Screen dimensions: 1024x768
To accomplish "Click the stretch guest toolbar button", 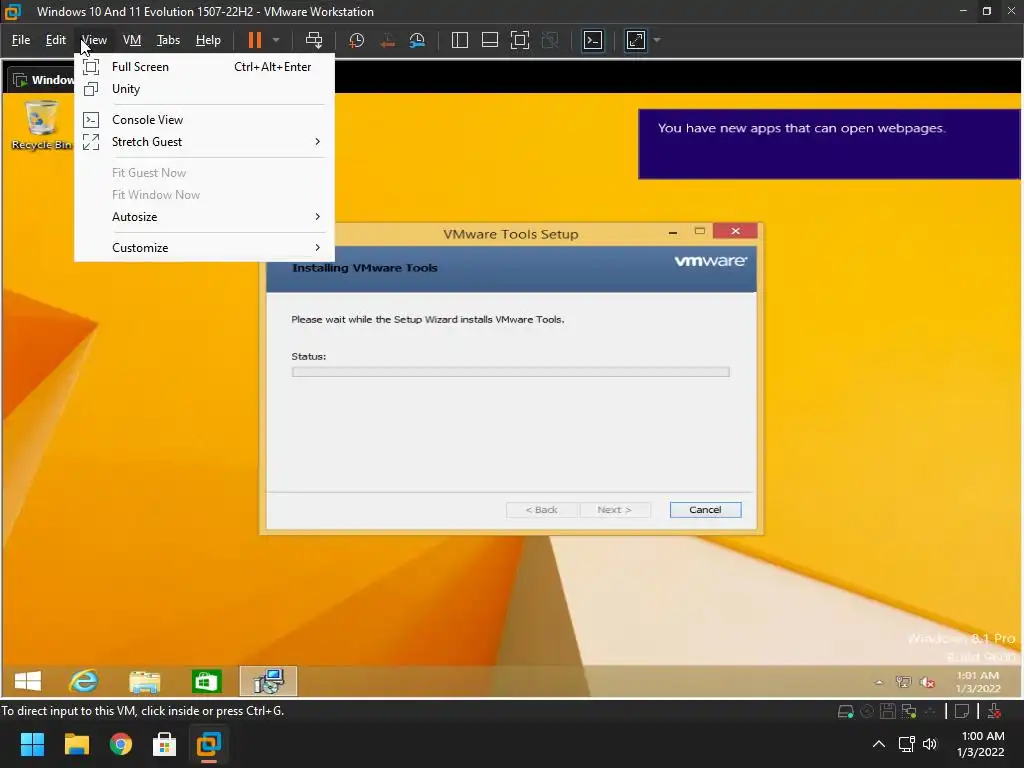I will pyautogui.click(x=636, y=40).
